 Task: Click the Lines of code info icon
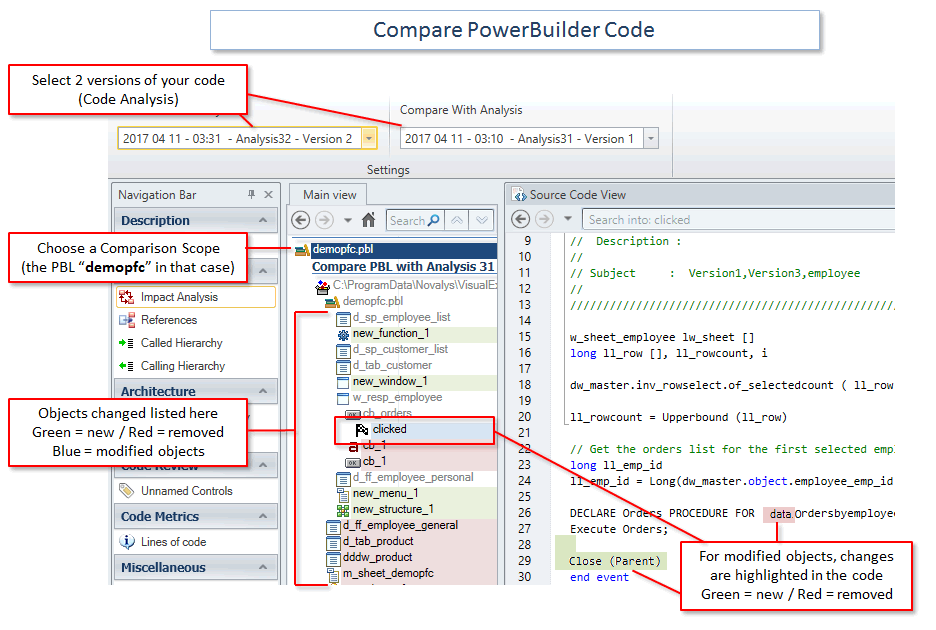click(127, 542)
